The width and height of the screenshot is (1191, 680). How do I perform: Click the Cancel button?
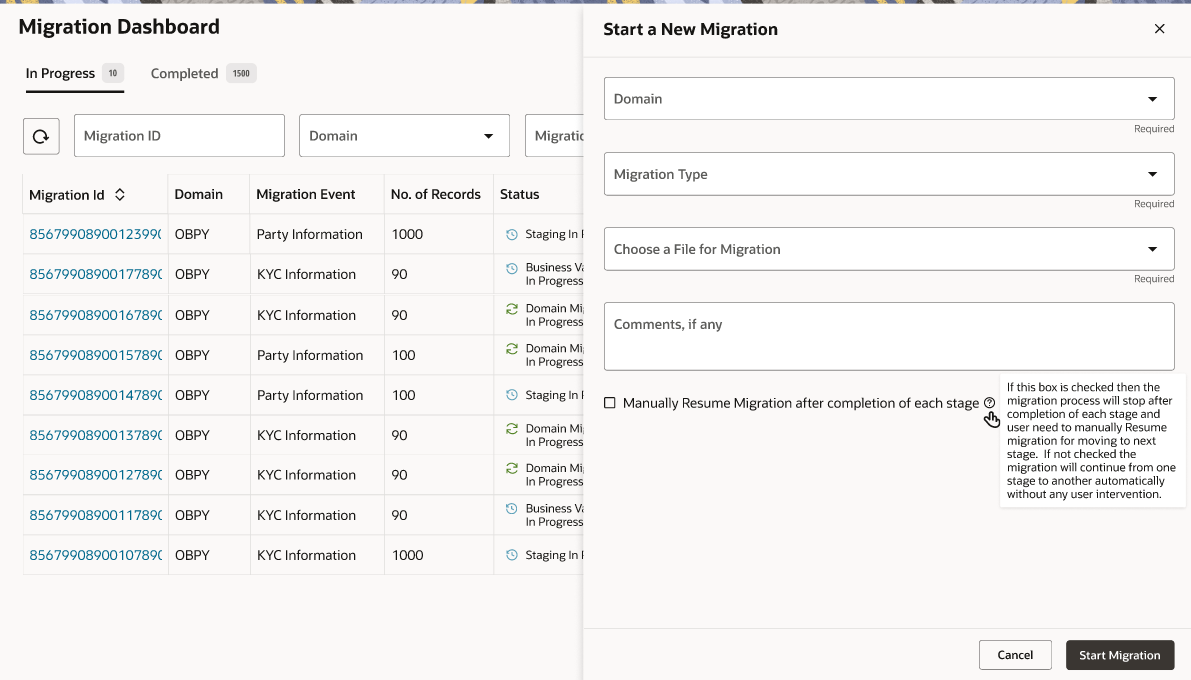click(x=1015, y=655)
